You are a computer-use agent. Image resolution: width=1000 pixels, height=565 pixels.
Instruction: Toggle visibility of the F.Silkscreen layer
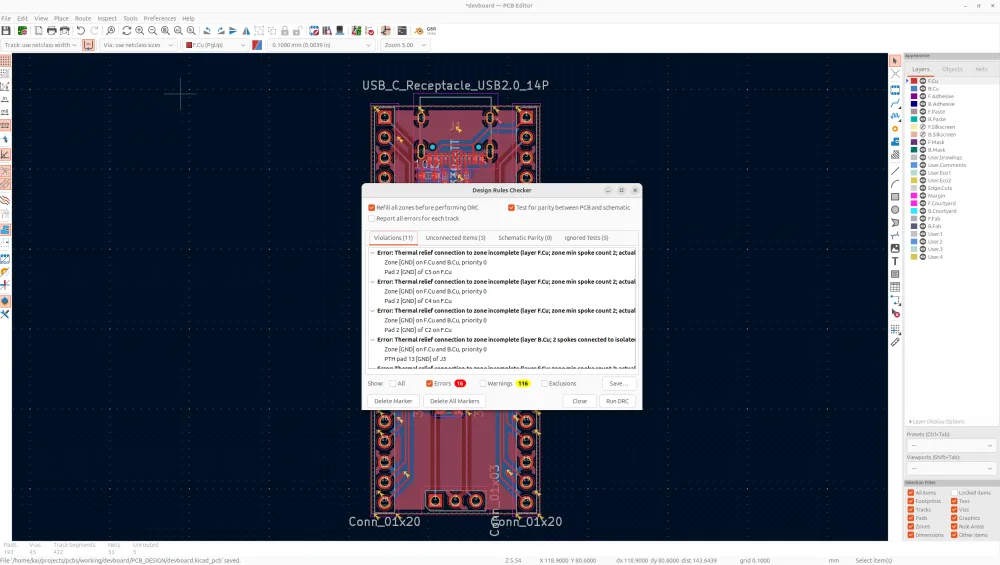(923, 127)
